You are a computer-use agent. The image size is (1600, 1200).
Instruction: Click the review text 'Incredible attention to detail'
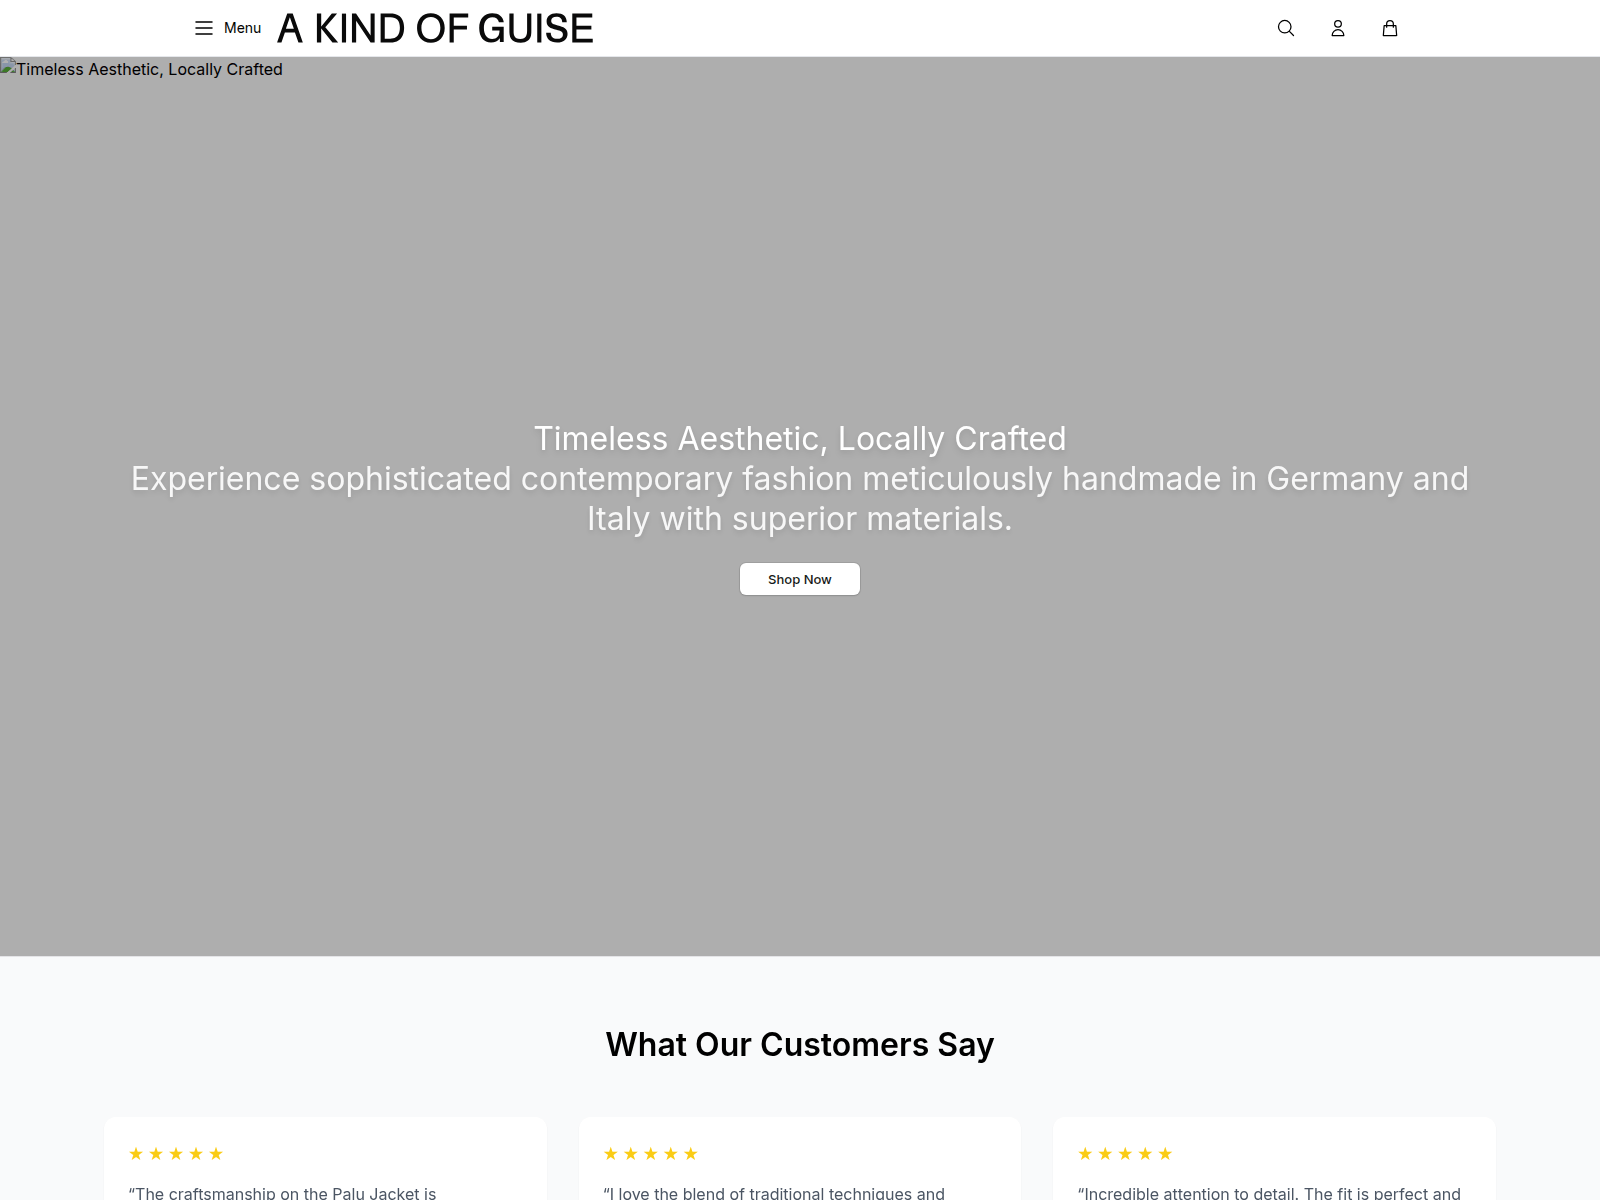pos(1269,1192)
